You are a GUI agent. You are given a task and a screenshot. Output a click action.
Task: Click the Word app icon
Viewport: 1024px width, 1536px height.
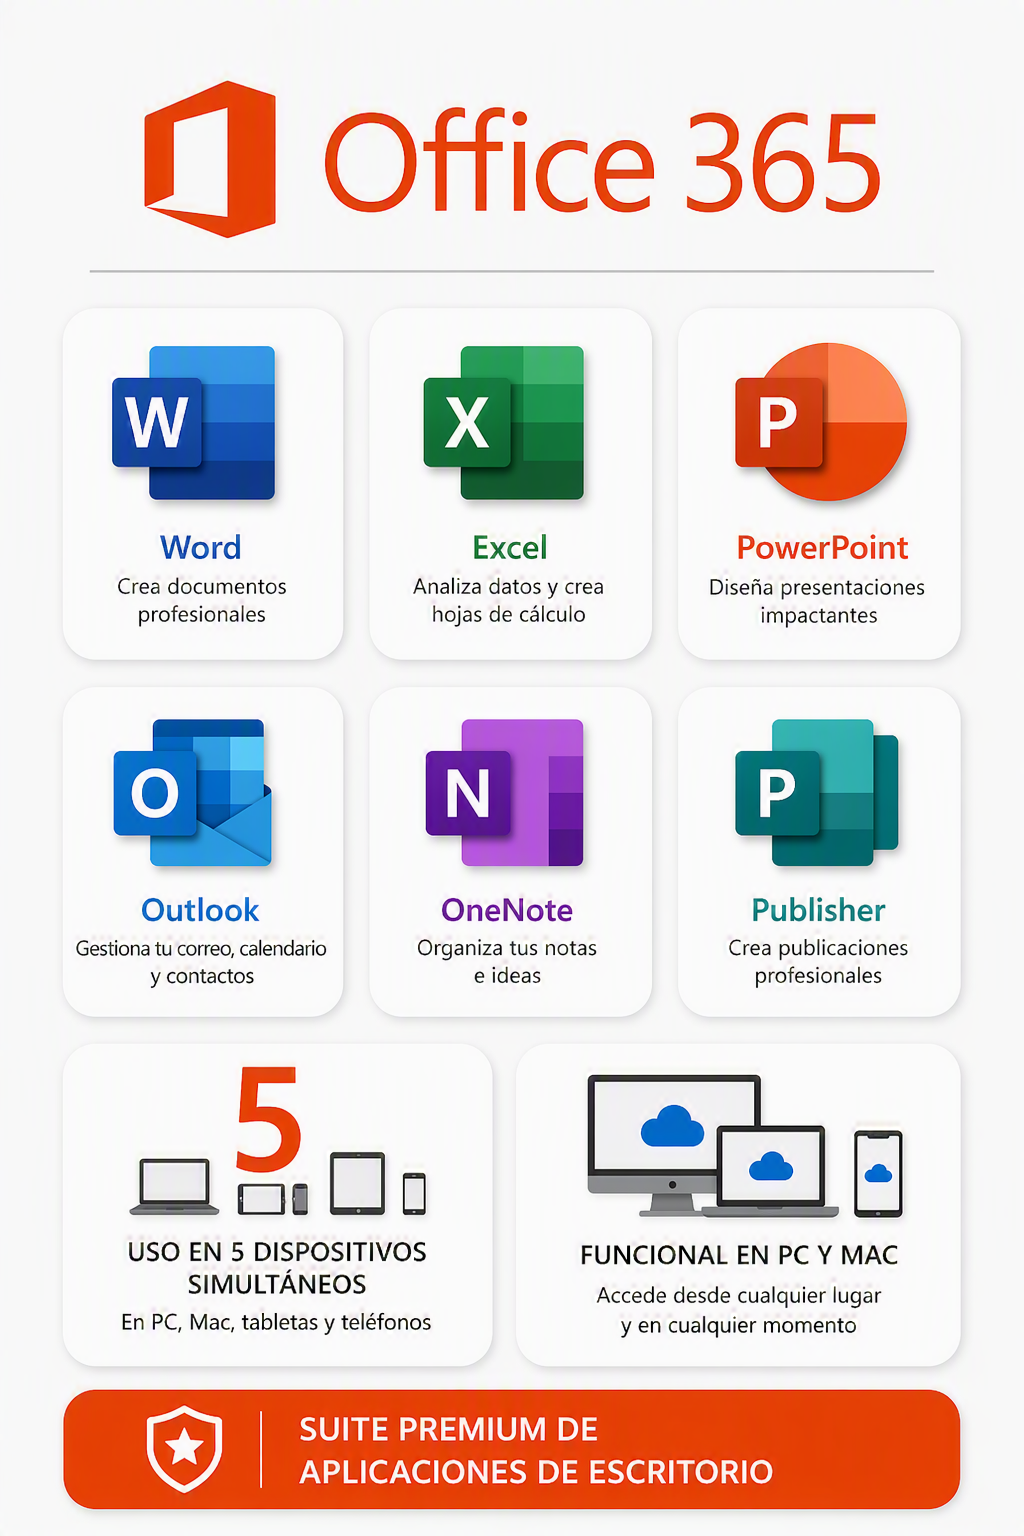[193, 422]
